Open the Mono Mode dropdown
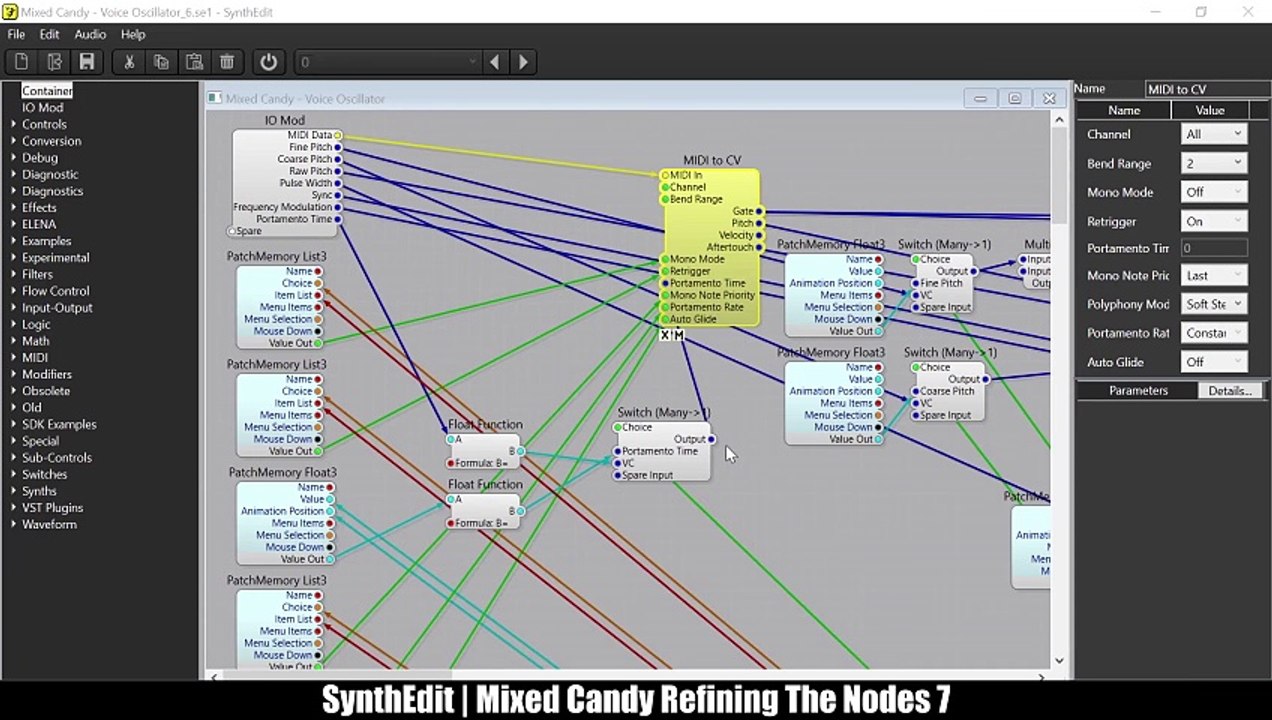The height and width of the screenshot is (720, 1272). coord(1214,192)
